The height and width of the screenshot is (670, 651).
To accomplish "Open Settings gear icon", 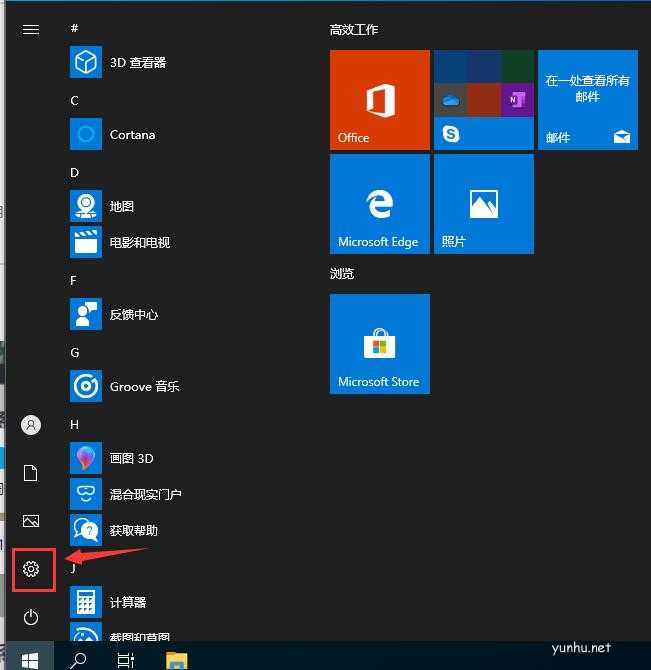I will (x=31, y=569).
